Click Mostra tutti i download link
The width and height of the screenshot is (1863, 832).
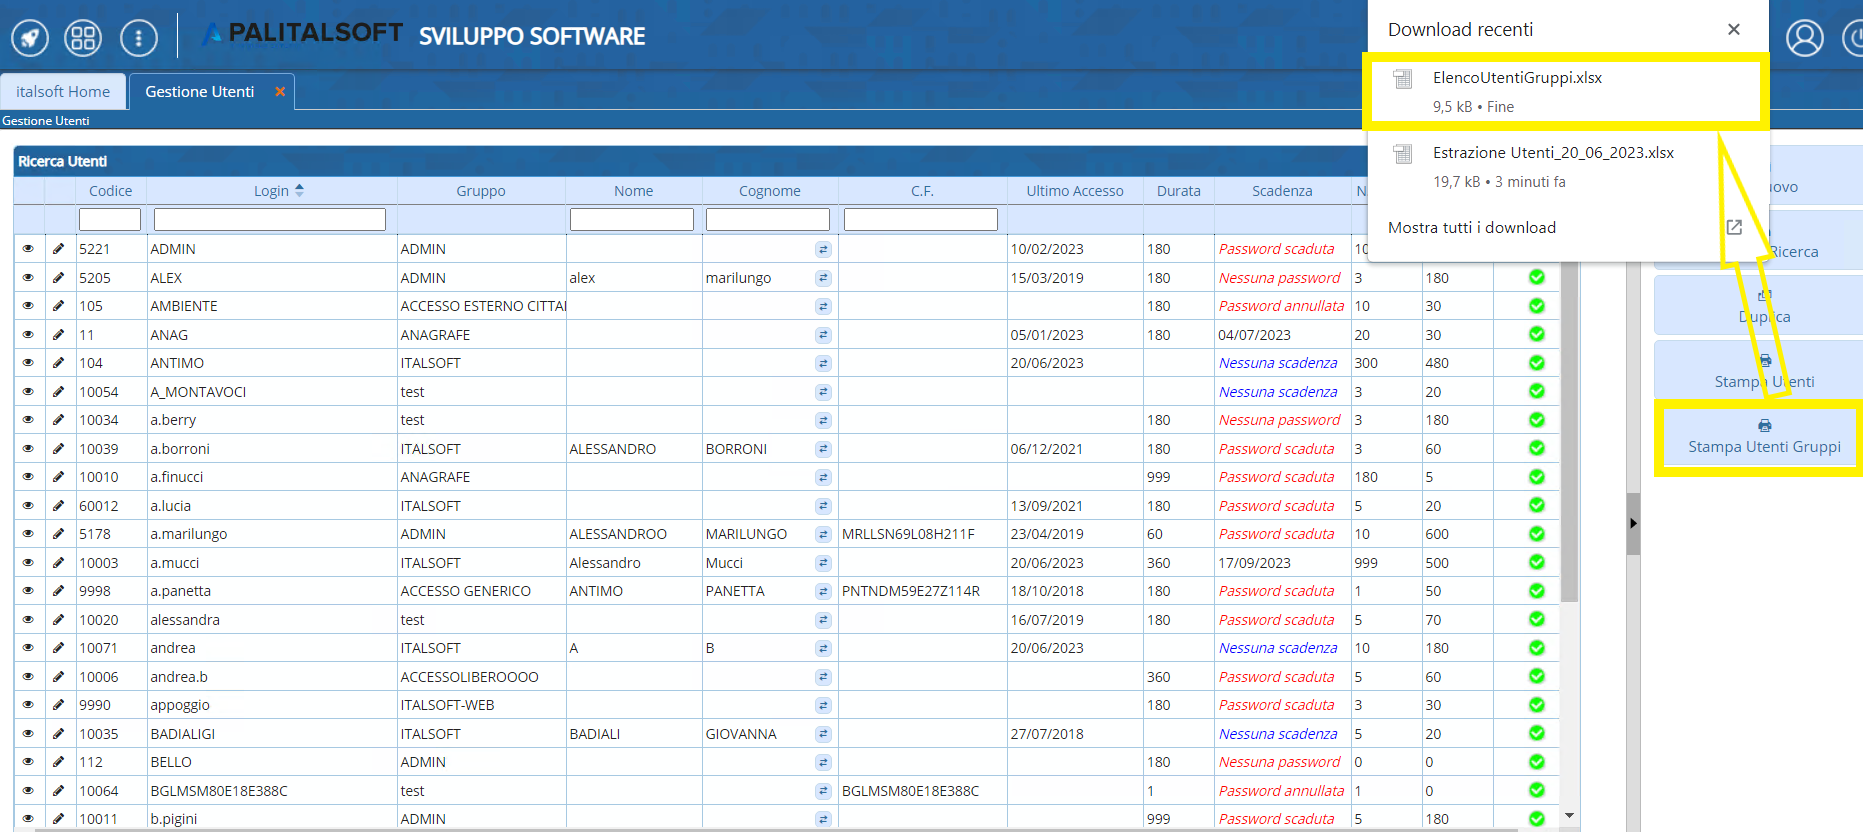click(1471, 227)
